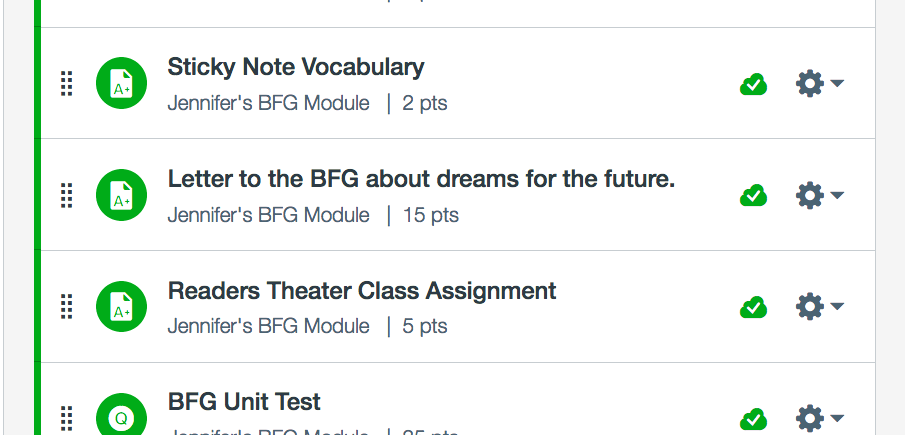
Task: Click the Letter to the BFG assignment icon
Action: click(x=121, y=196)
